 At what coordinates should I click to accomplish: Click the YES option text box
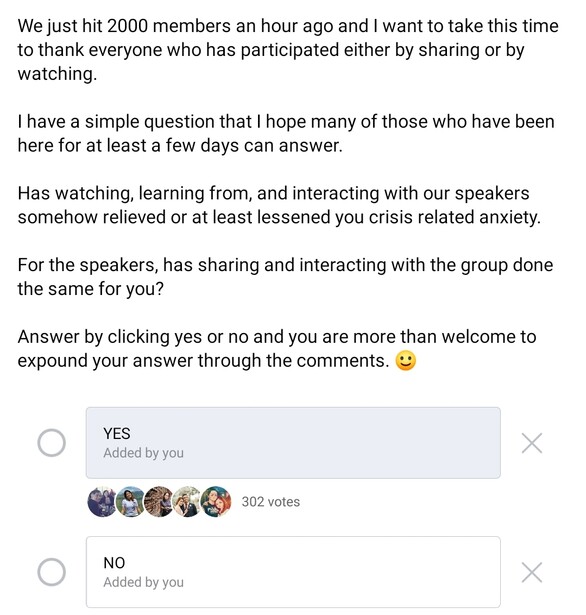293,443
